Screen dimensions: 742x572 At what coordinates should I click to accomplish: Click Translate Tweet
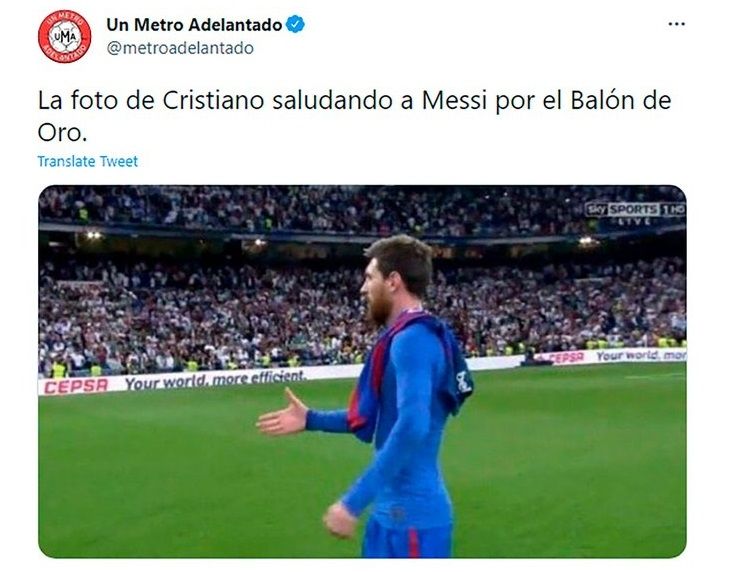88,161
